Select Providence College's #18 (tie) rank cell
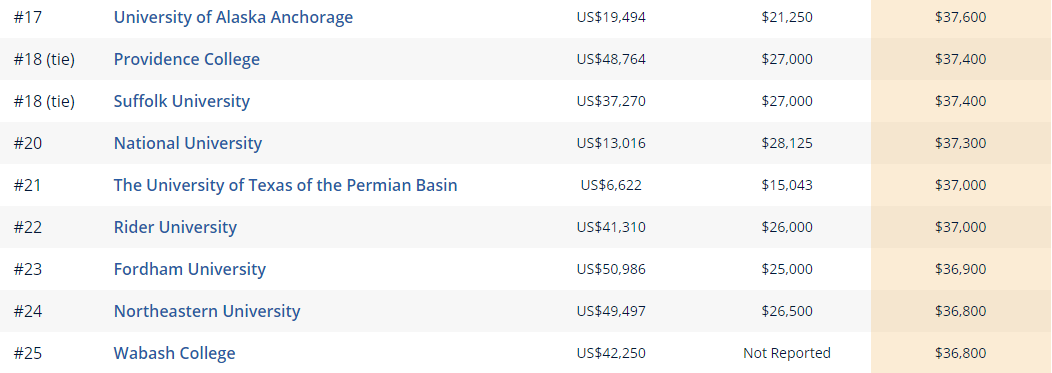This screenshot has width=1052, height=373. [44, 59]
